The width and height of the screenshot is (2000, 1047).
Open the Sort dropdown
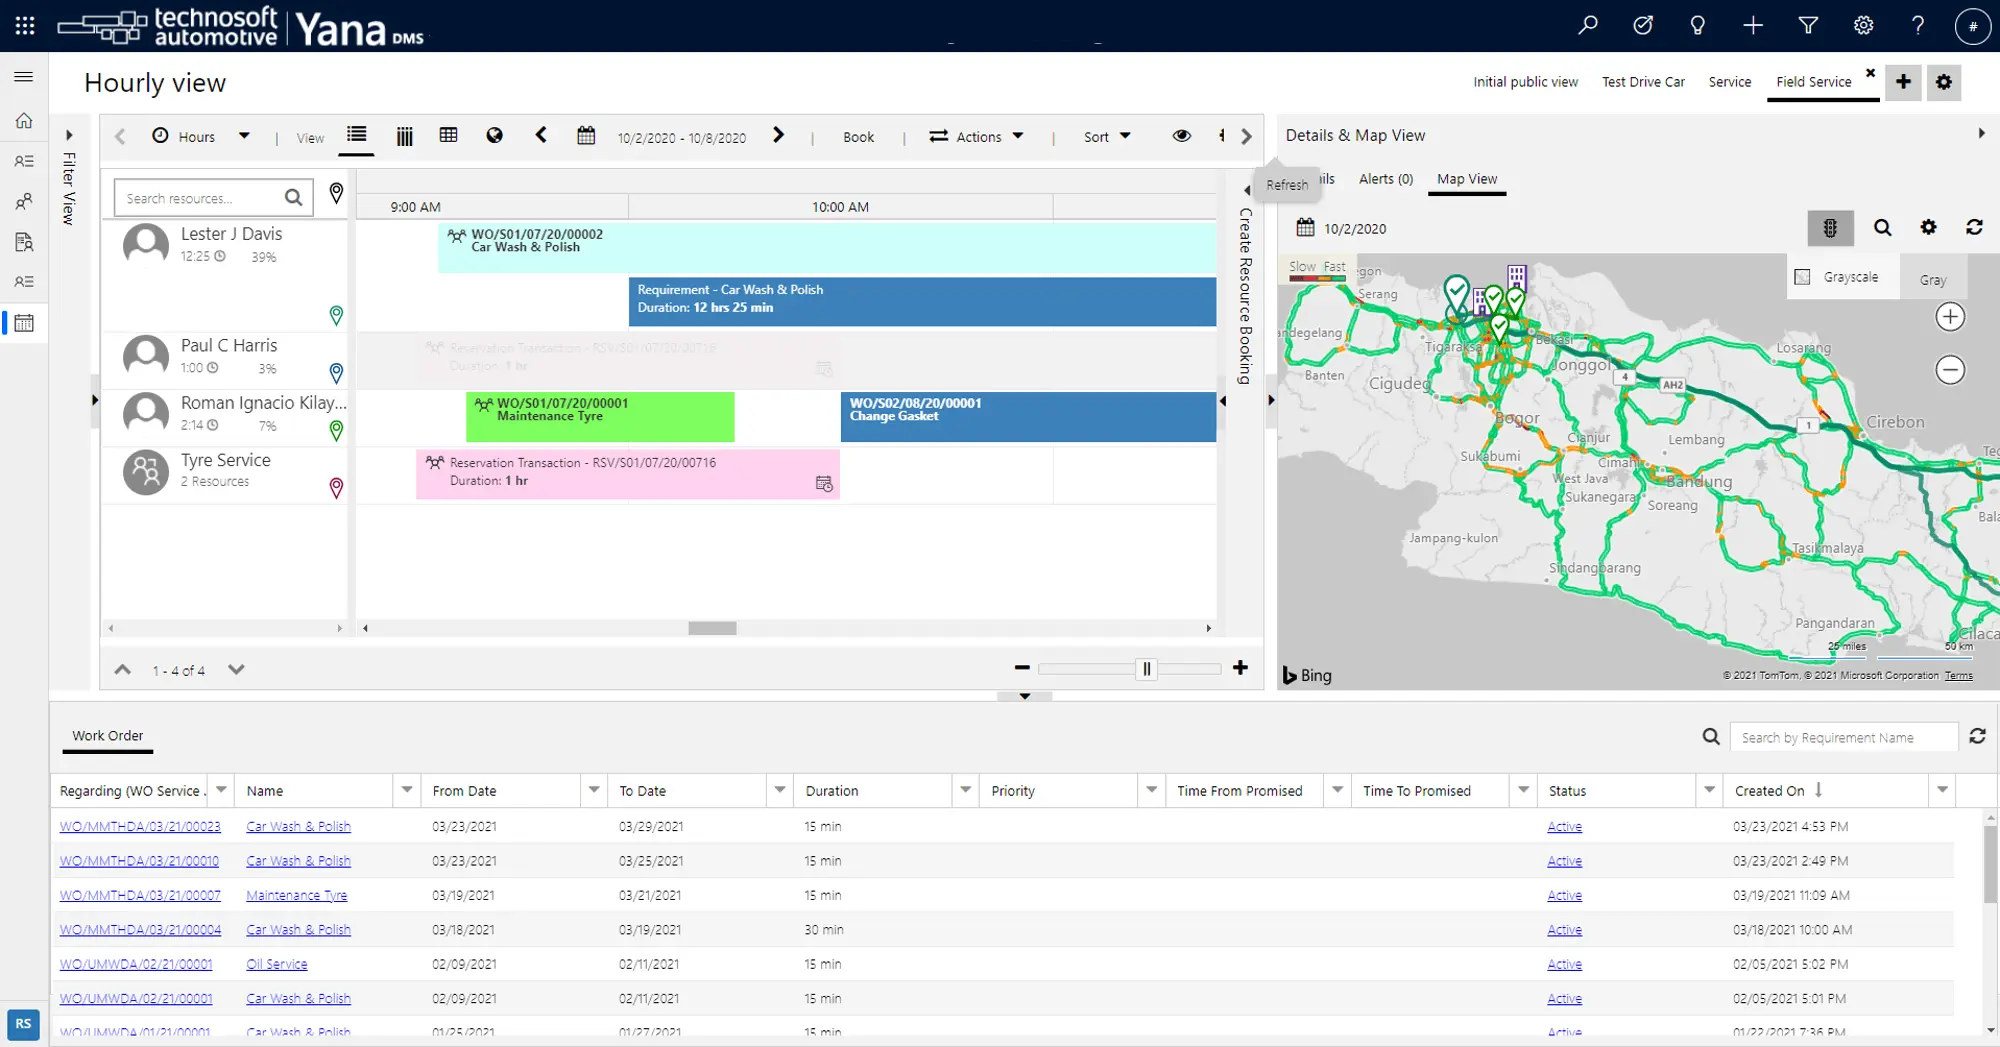(1107, 137)
